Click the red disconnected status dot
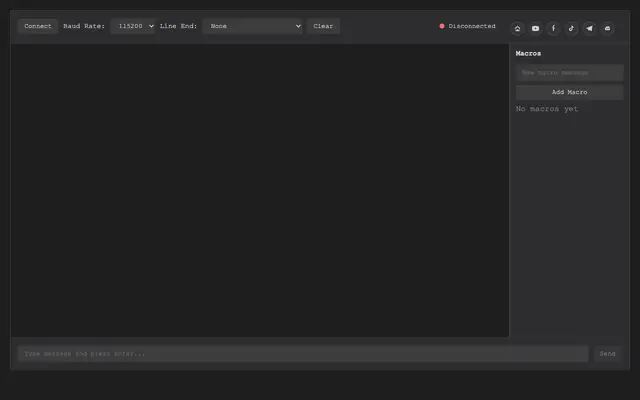Image resolution: width=640 pixels, height=400 pixels. pos(442,26)
